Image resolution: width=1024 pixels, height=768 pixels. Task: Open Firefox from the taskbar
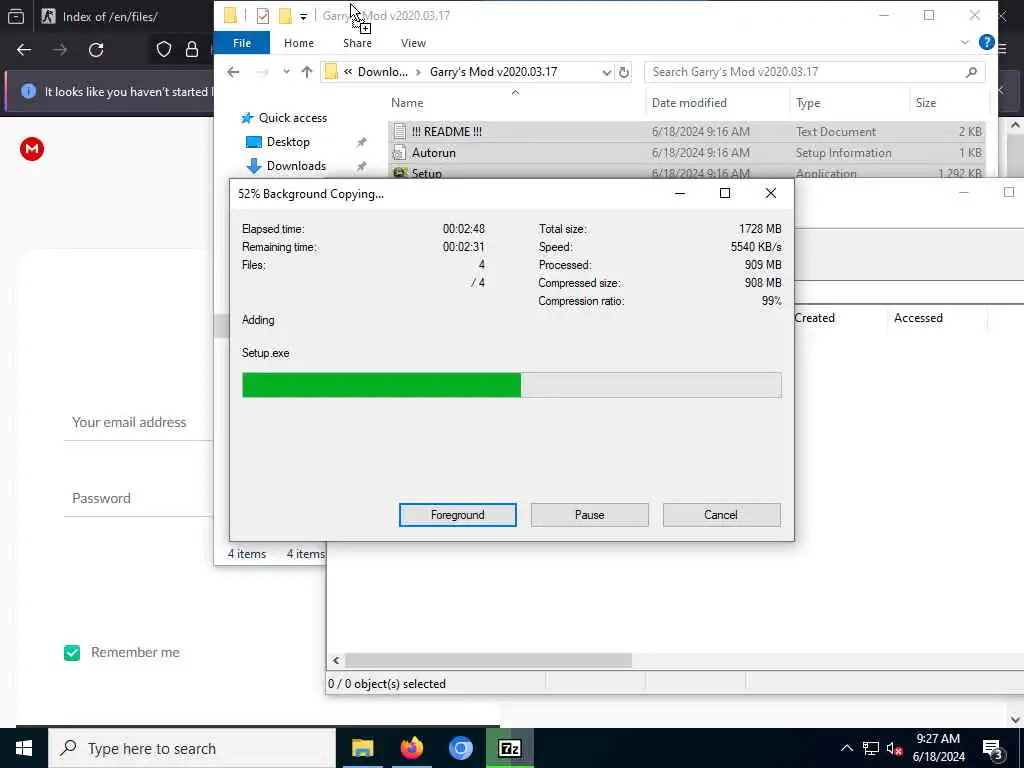tap(411, 748)
